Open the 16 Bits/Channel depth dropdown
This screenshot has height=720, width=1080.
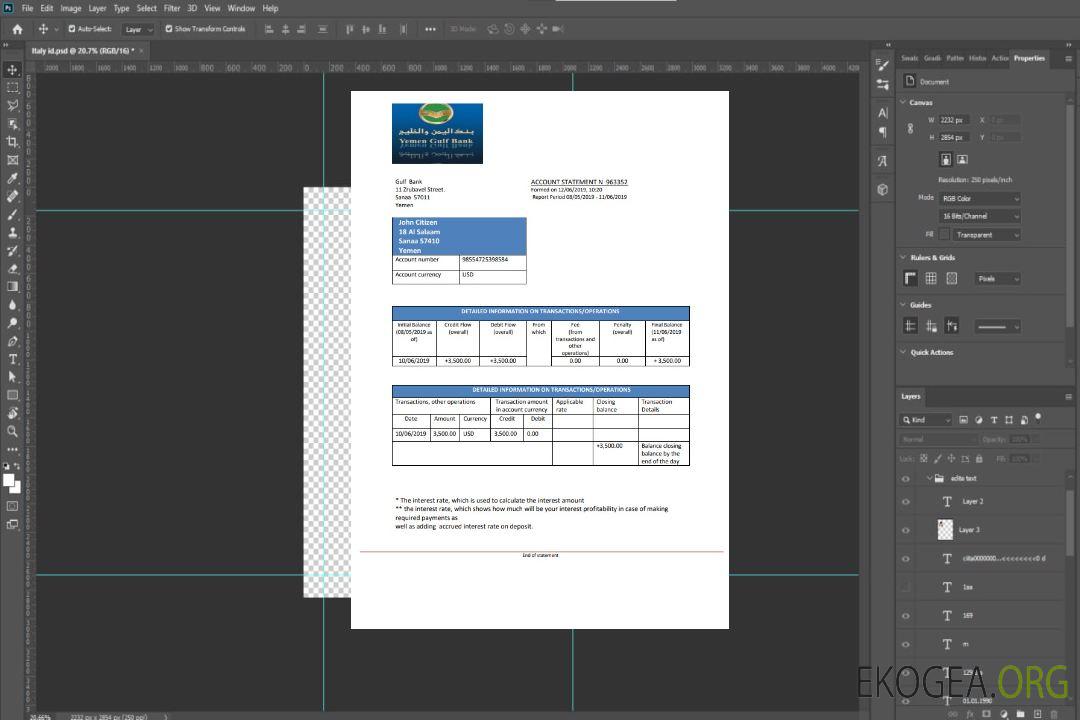click(x=979, y=216)
